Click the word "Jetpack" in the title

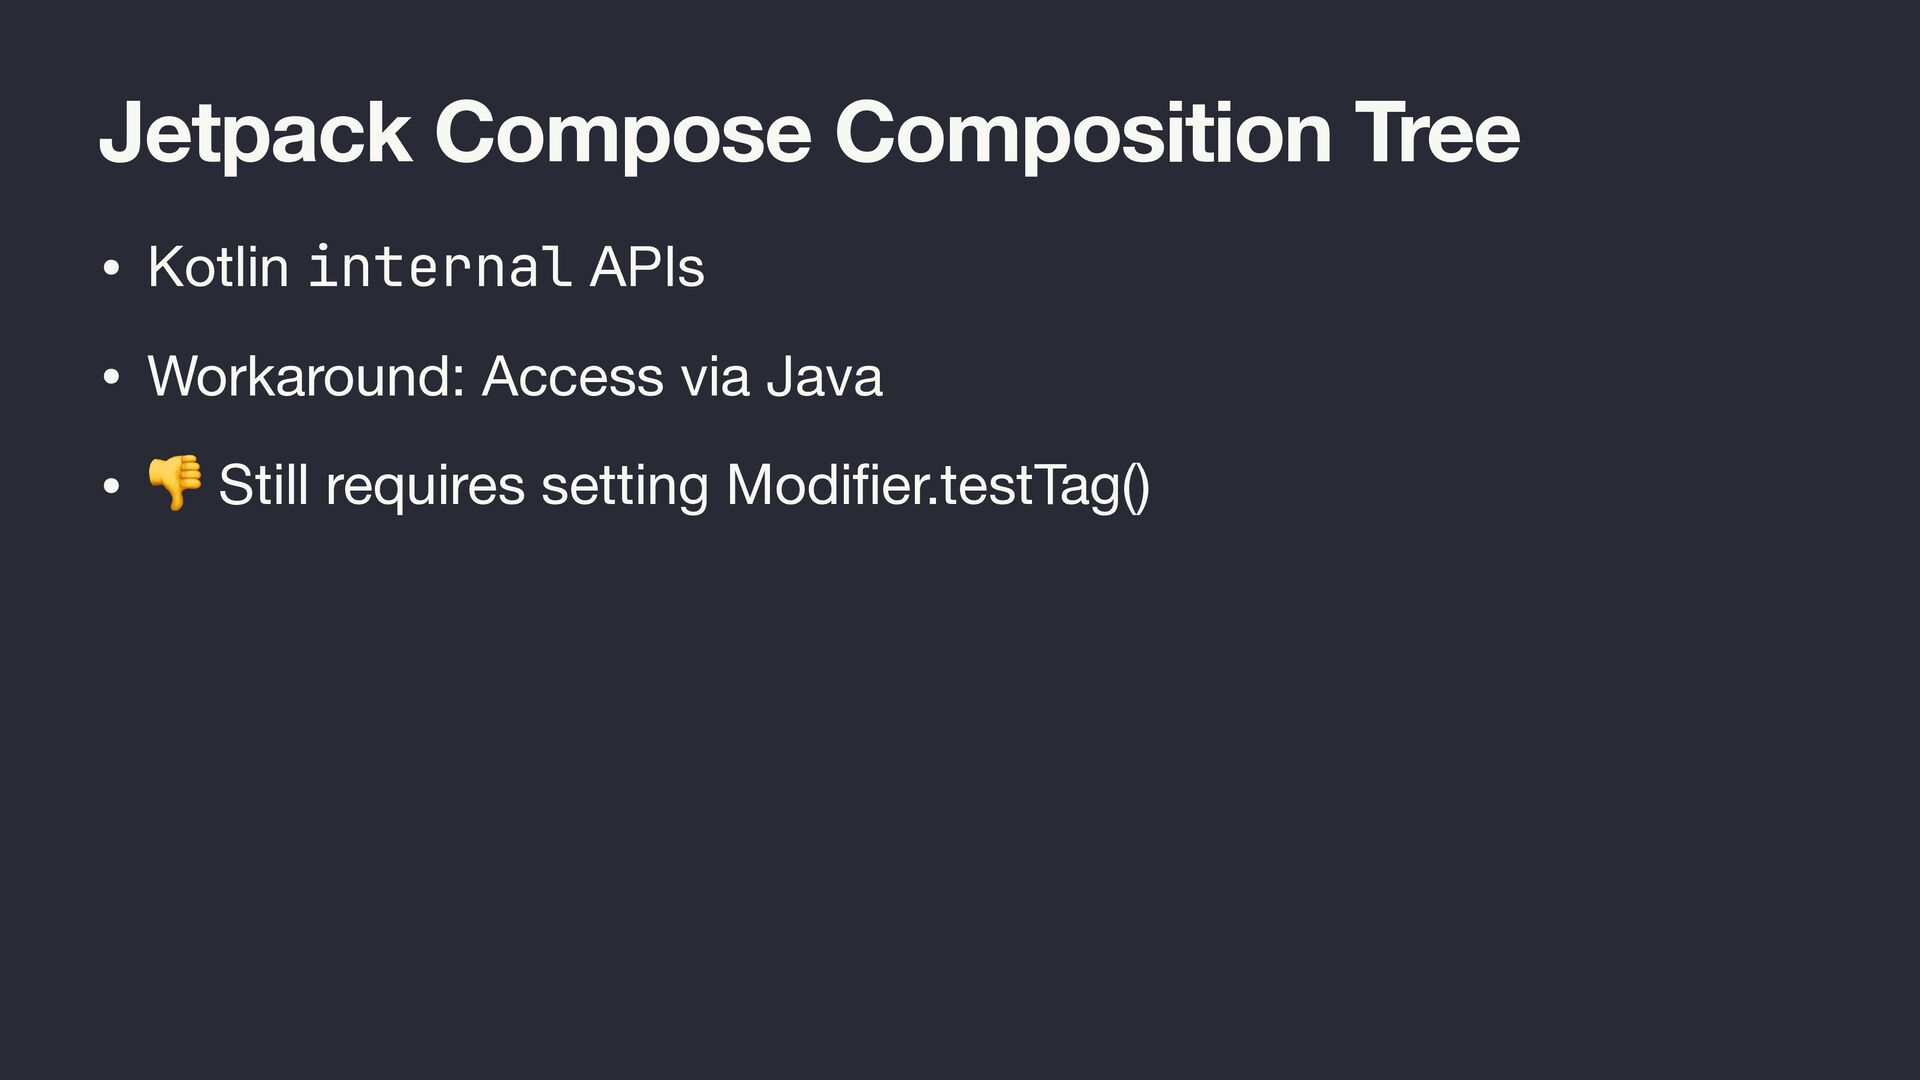(x=255, y=133)
